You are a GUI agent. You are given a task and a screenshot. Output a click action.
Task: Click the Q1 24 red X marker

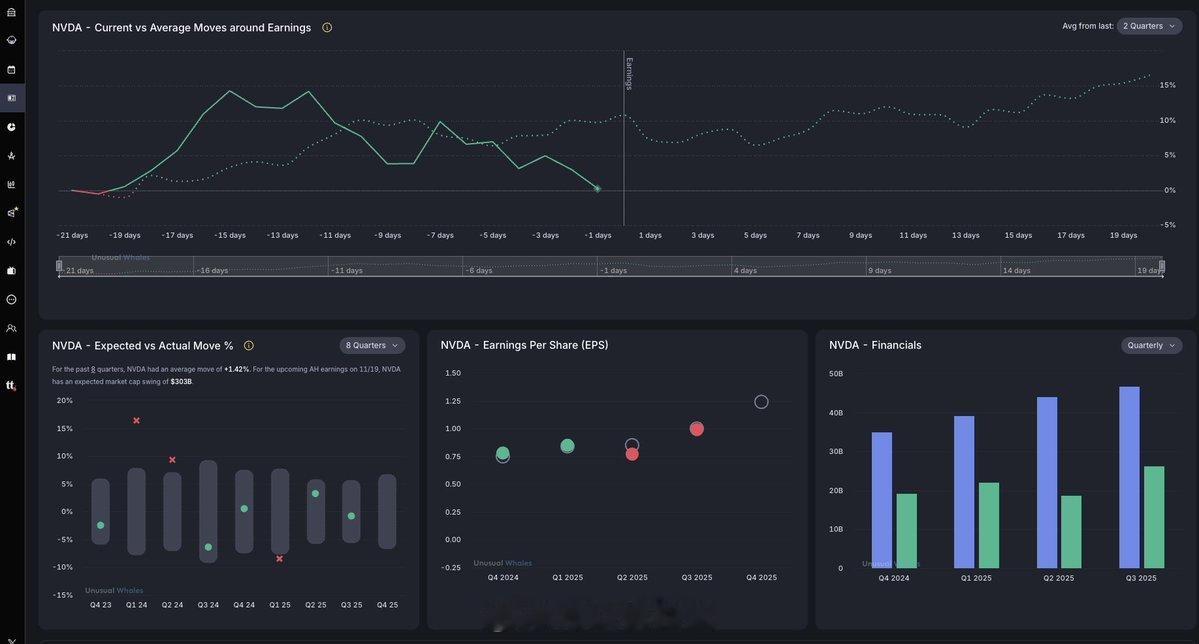(136, 421)
